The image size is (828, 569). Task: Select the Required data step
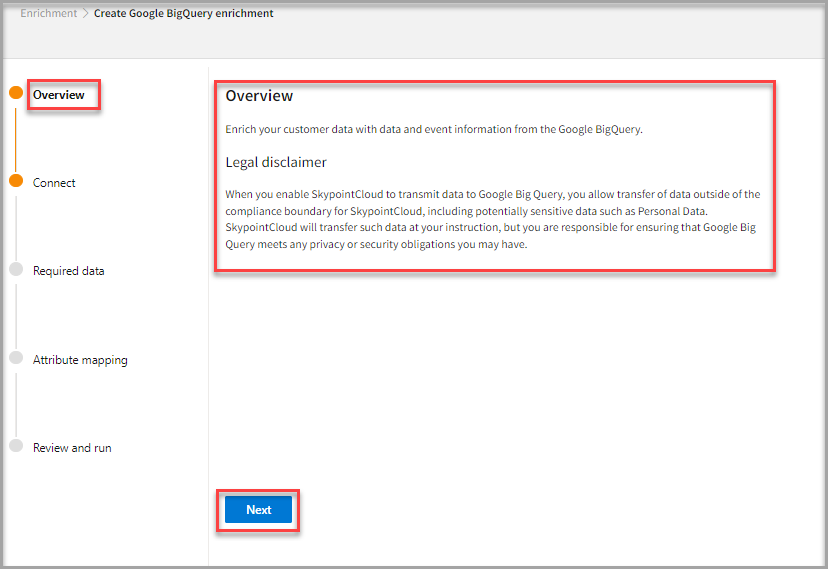[x=69, y=271]
